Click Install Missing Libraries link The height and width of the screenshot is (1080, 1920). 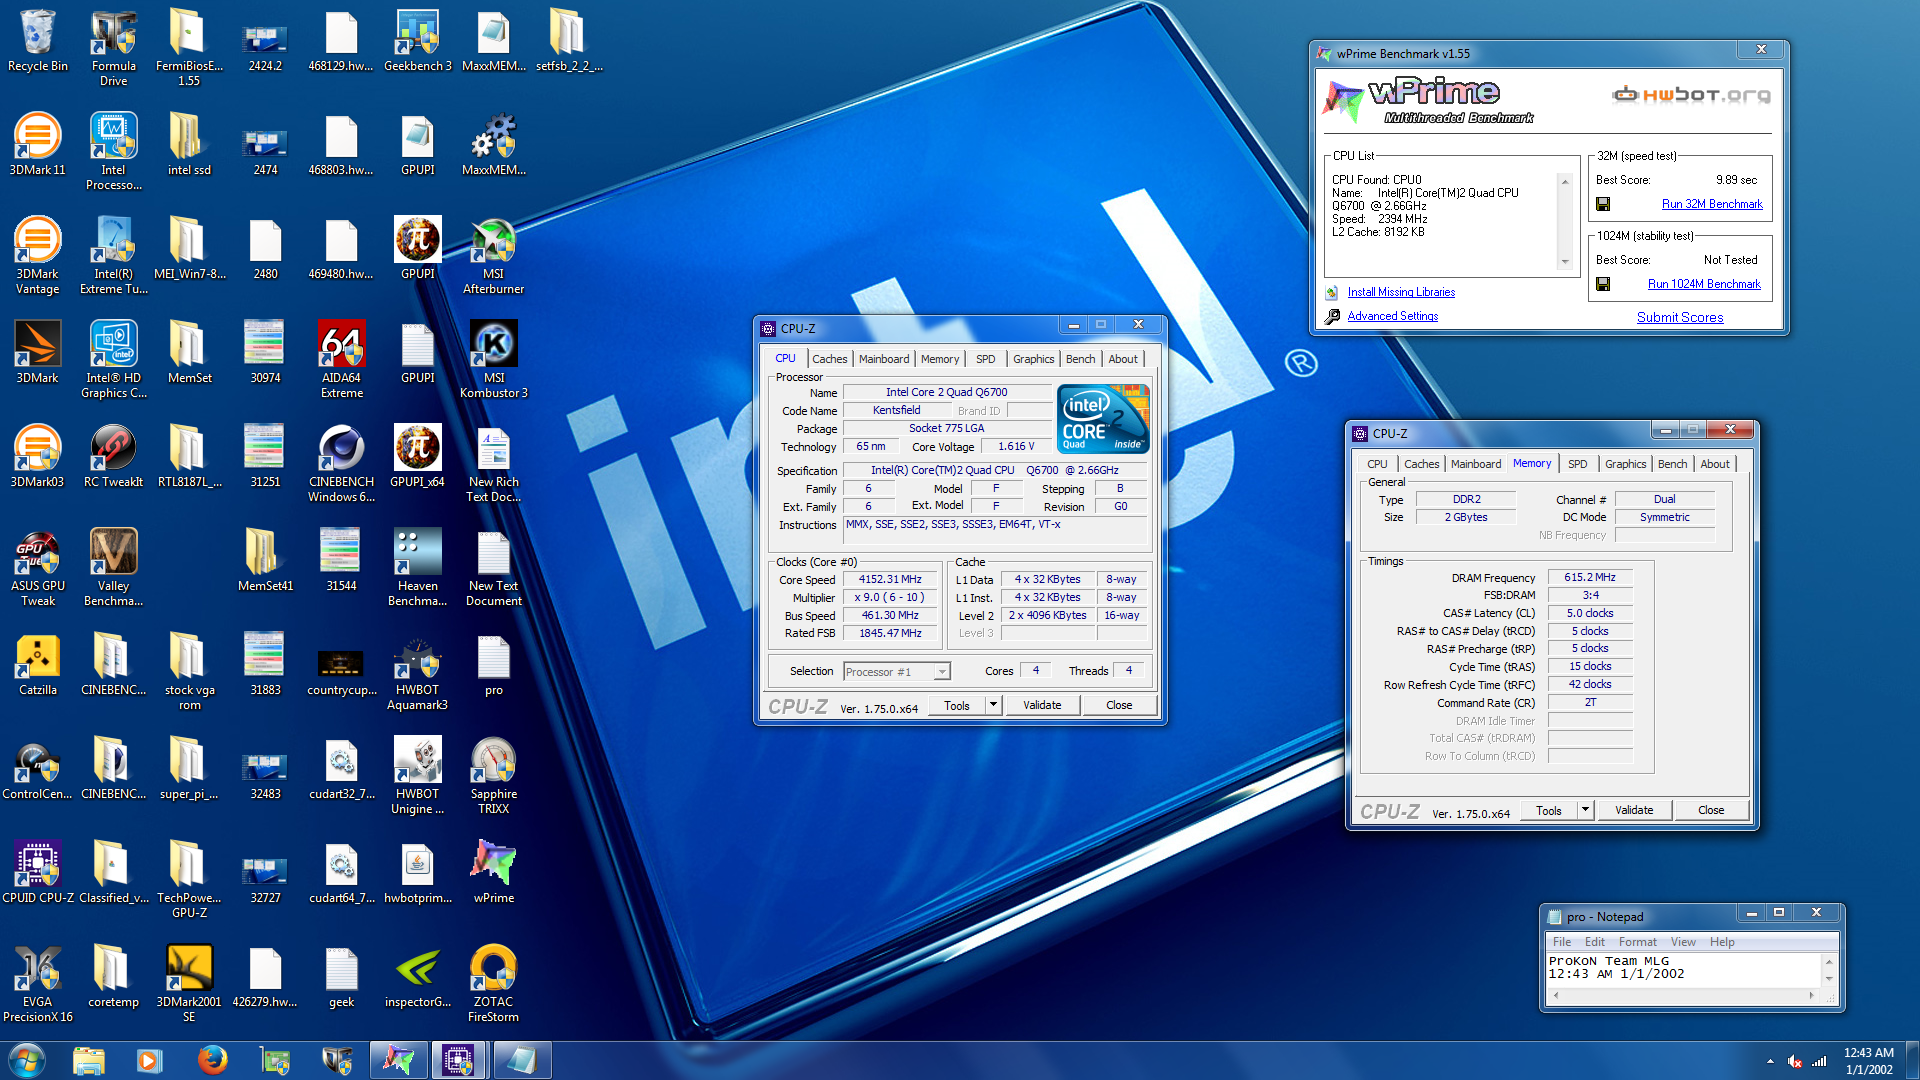(x=1401, y=292)
